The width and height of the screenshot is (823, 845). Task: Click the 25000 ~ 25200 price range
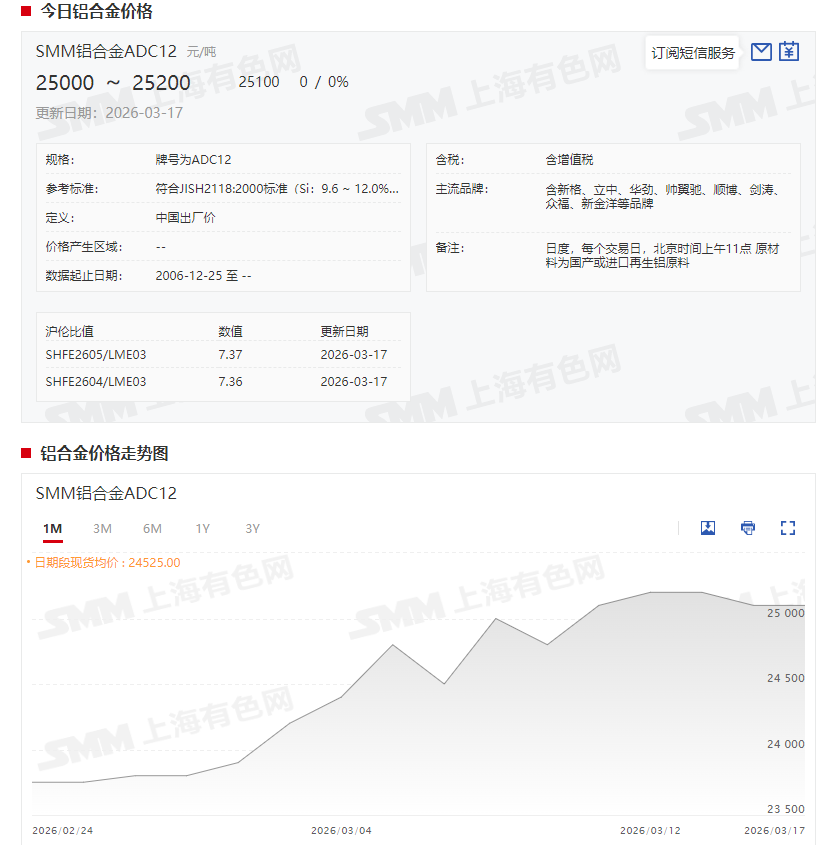(x=113, y=83)
